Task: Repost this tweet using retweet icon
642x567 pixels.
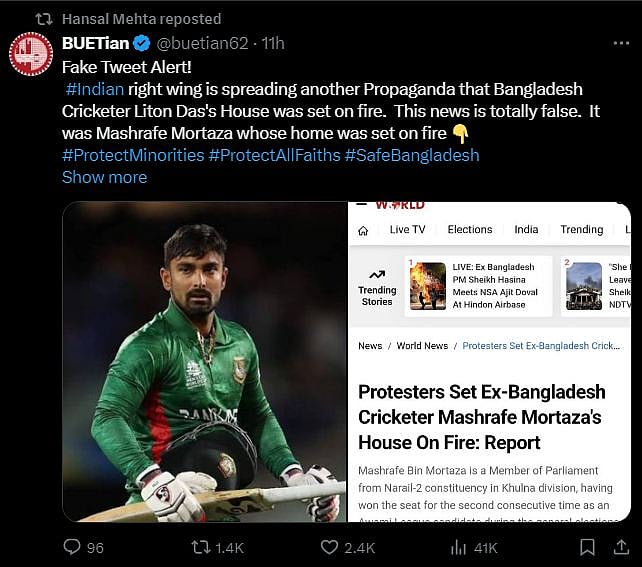Action: coord(202,547)
